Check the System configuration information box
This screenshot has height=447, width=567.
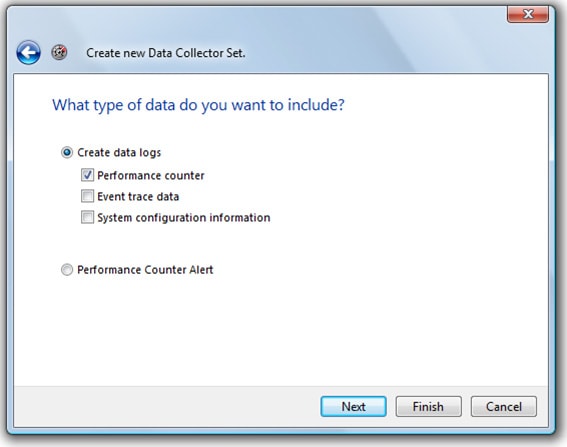(87, 217)
